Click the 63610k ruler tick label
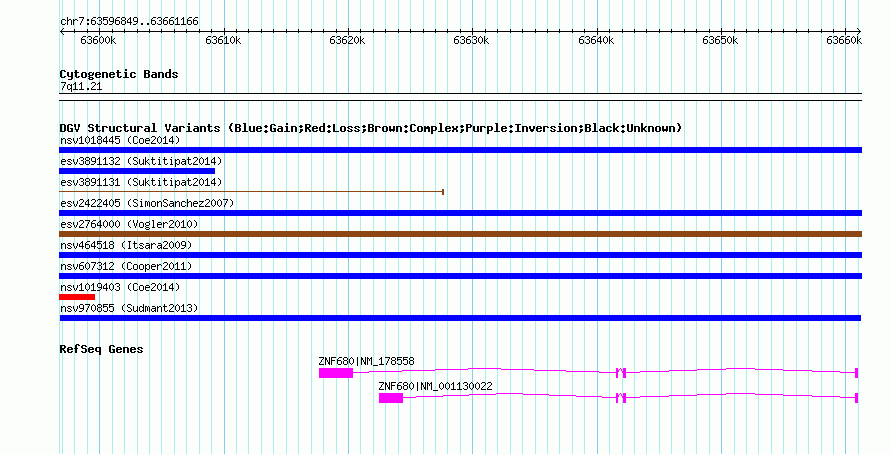Image resolution: width=890 pixels, height=454 pixels. [x=223, y=40]
